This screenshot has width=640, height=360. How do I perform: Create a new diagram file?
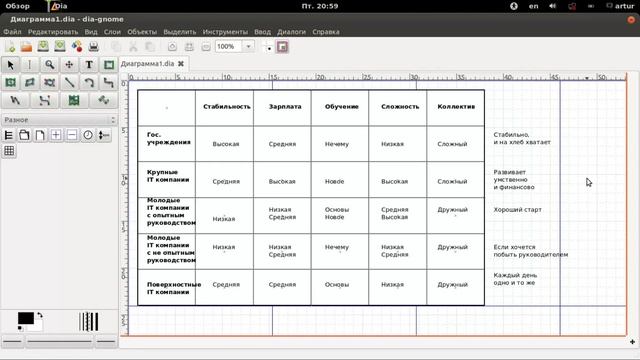[10, 47]
